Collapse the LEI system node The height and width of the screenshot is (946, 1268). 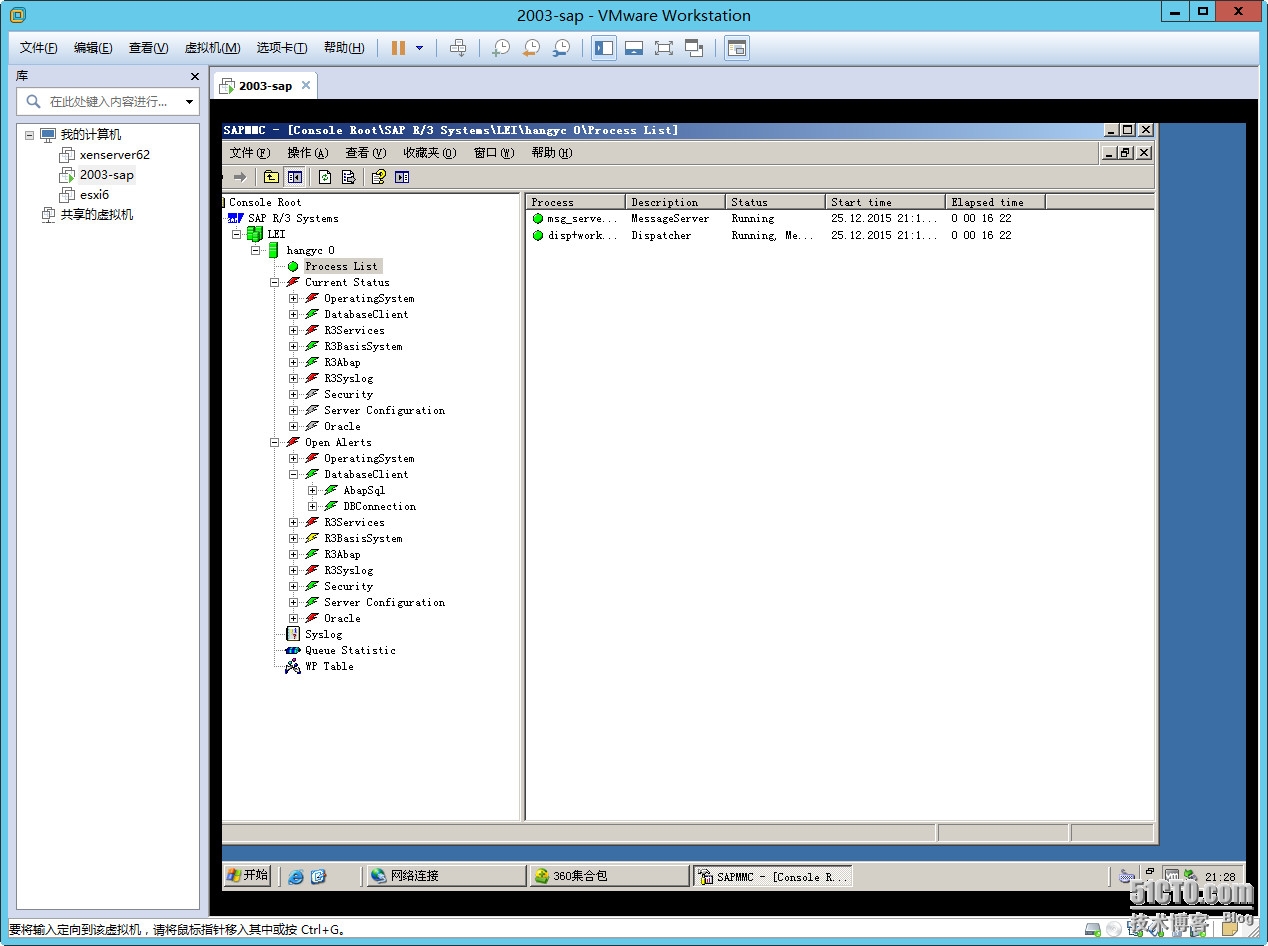[x=237, y=234]
